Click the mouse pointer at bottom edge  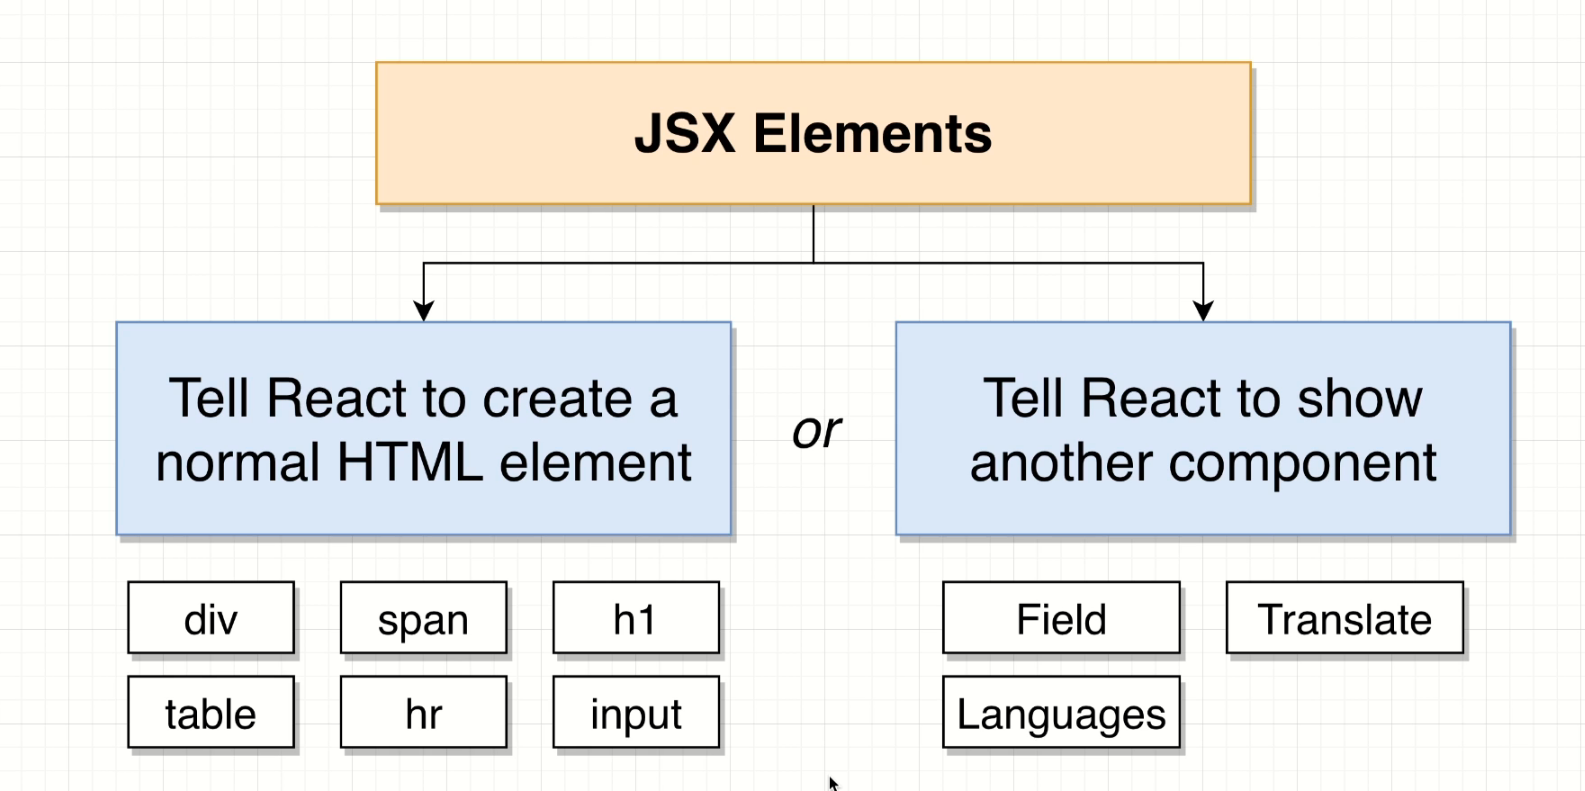(833, 784)
